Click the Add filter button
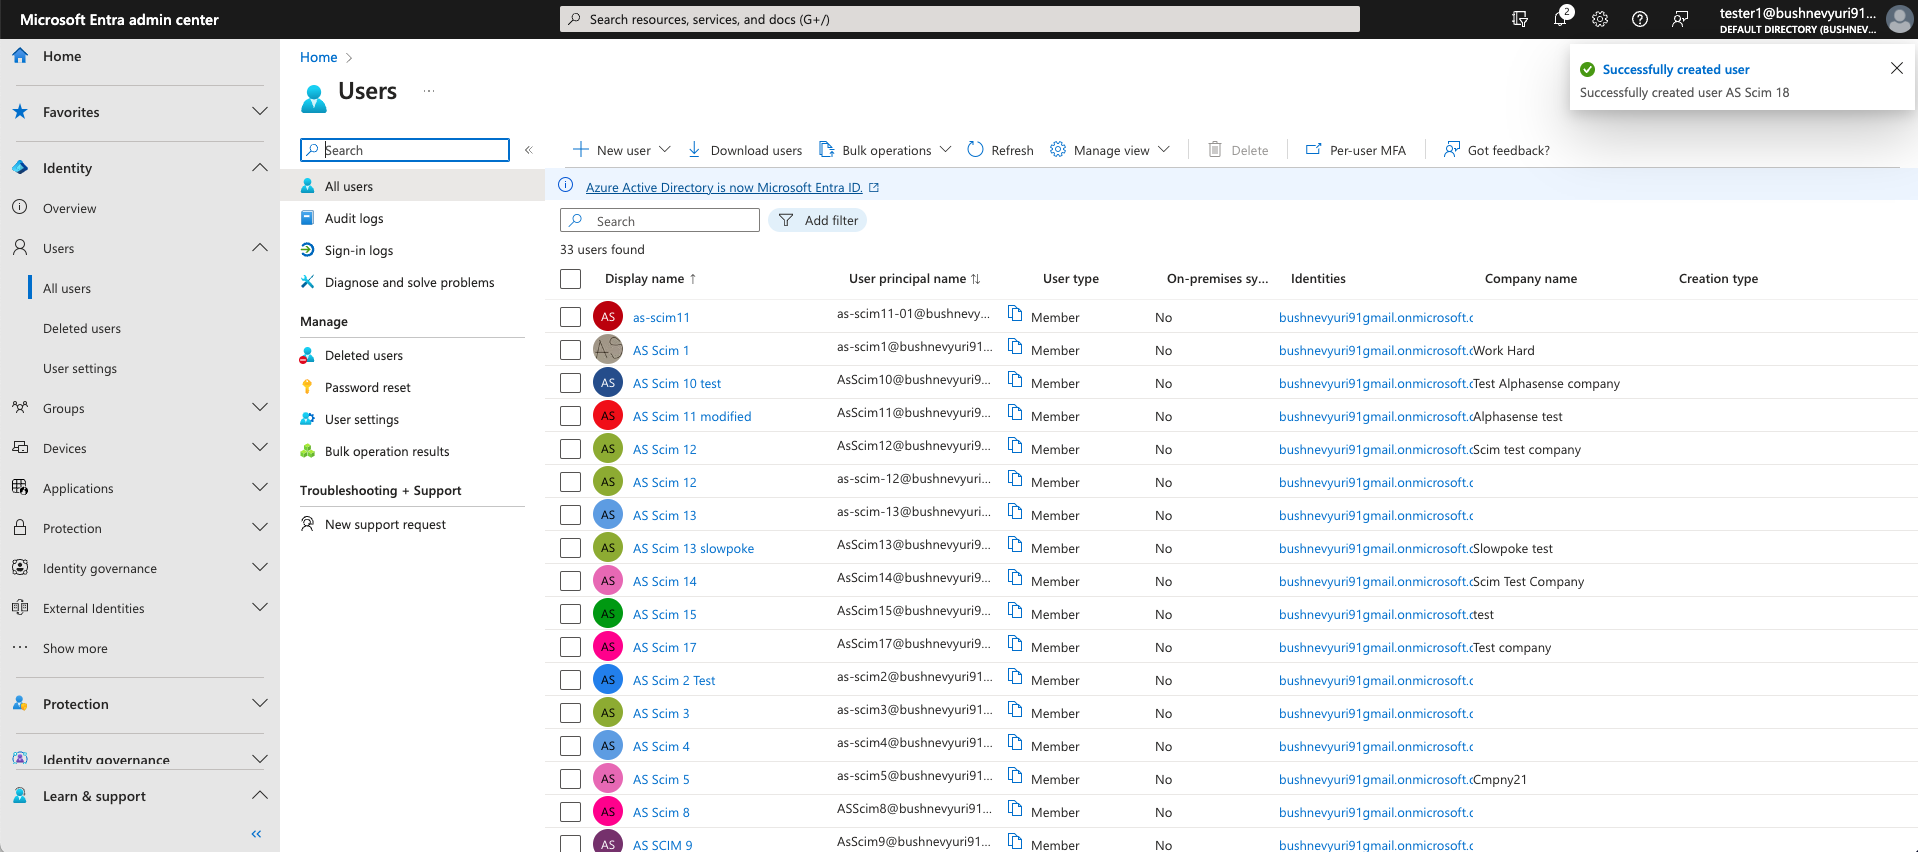Viewport: 1918px width, 852px height. coord(818,220)
